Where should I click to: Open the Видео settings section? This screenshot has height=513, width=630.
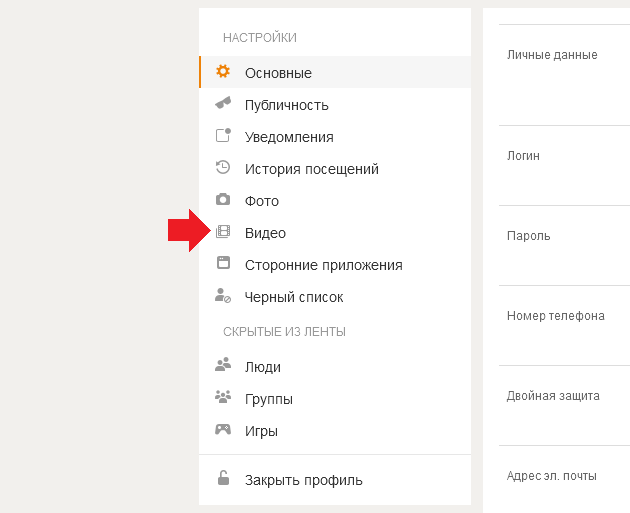coord(335,233)
